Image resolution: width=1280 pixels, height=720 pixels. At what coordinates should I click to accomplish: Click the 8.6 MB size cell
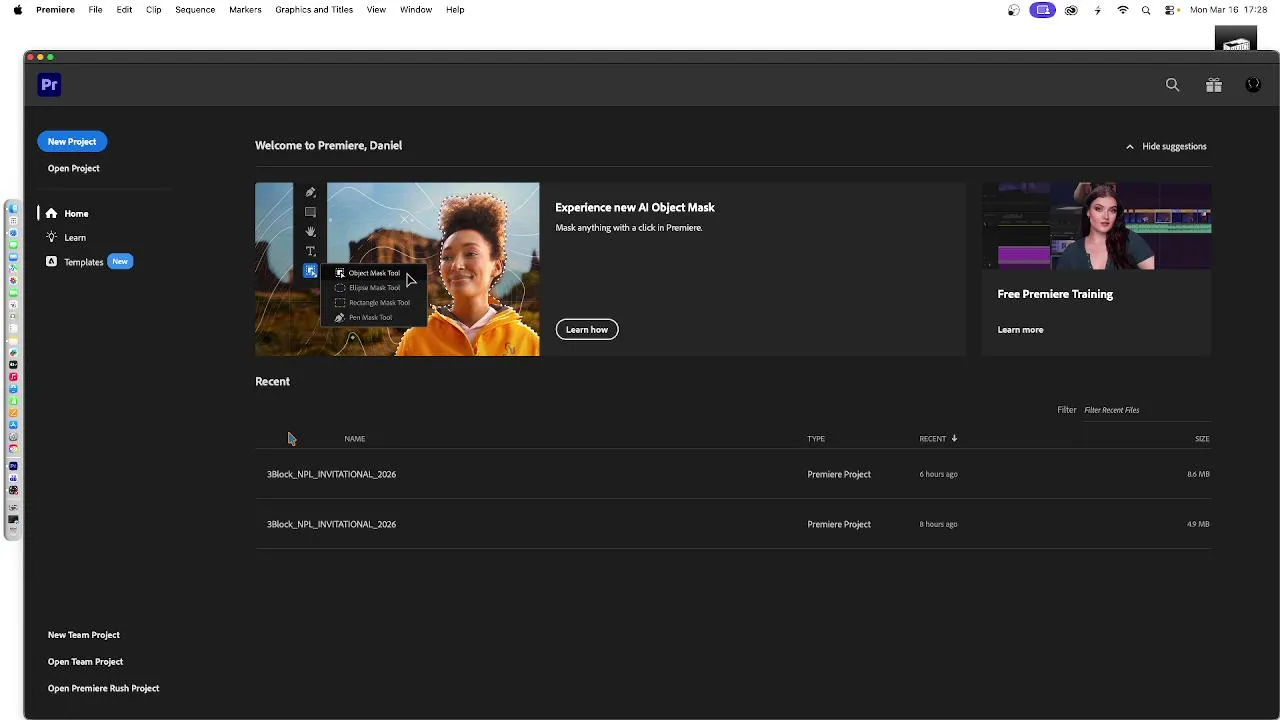(1198, 474)
